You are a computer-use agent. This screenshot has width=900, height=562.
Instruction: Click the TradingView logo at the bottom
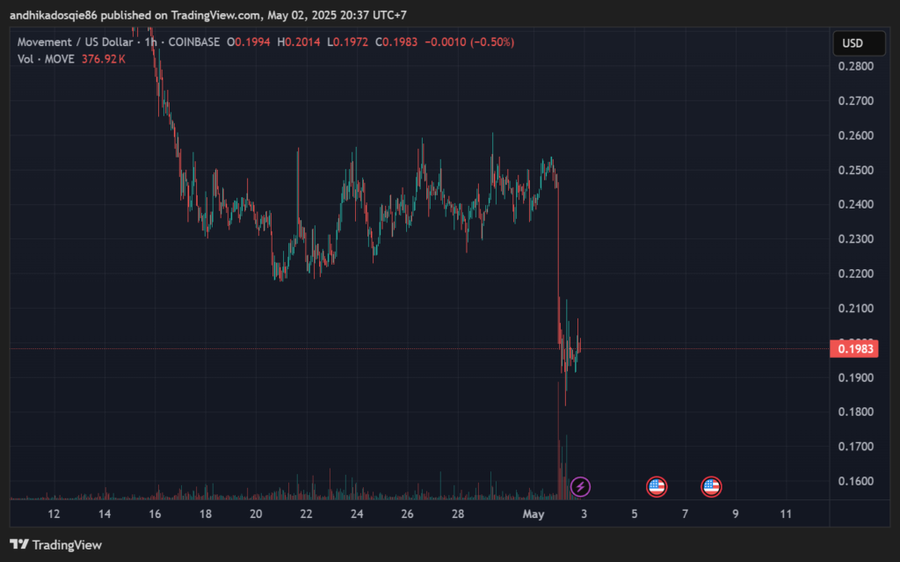click(56, 544)
